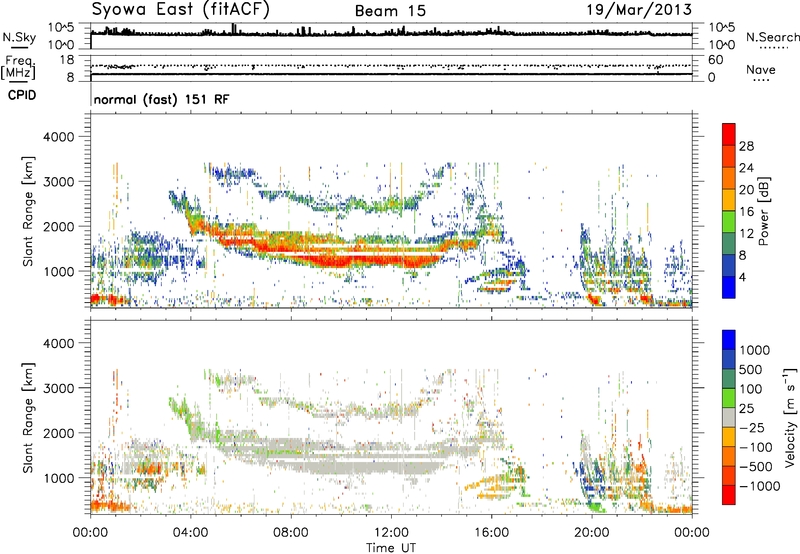Image resolution: width=800 pixels, height=554 pixels.
Task: Click the "-500" Velocity colorbar label
Action: tap(758, 467)
